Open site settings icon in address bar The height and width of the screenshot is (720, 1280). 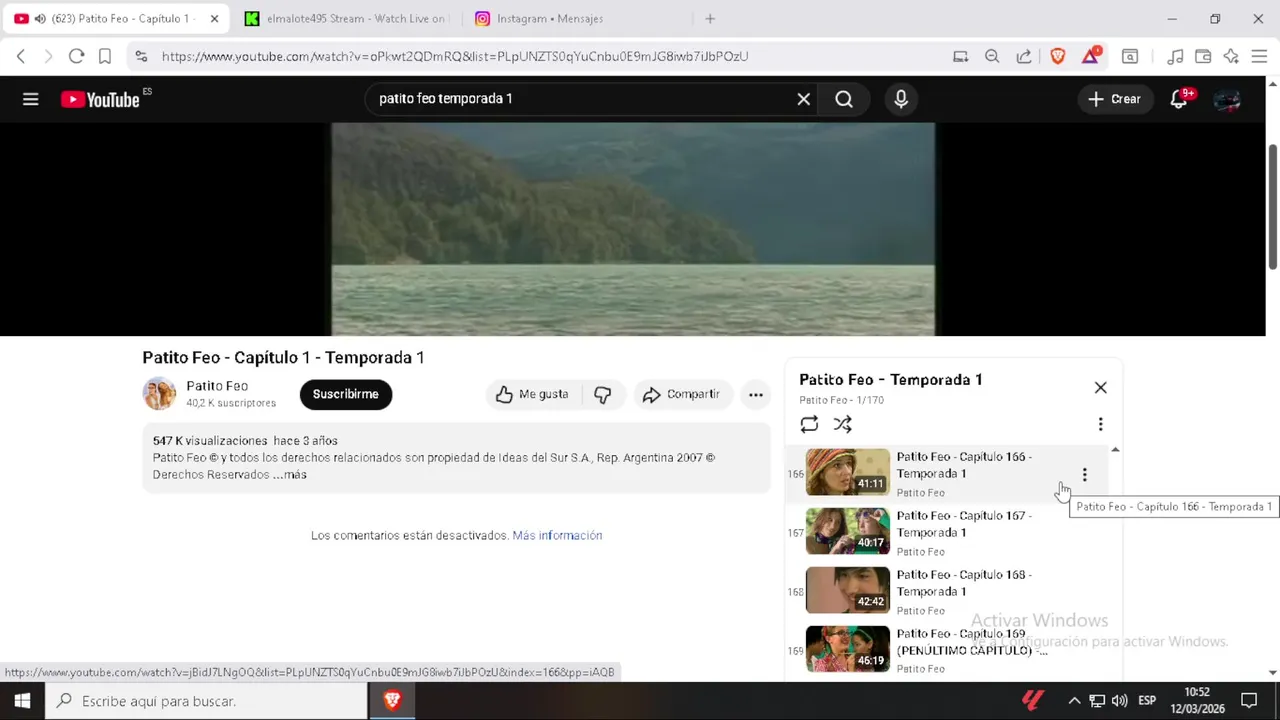click(141, 56)
